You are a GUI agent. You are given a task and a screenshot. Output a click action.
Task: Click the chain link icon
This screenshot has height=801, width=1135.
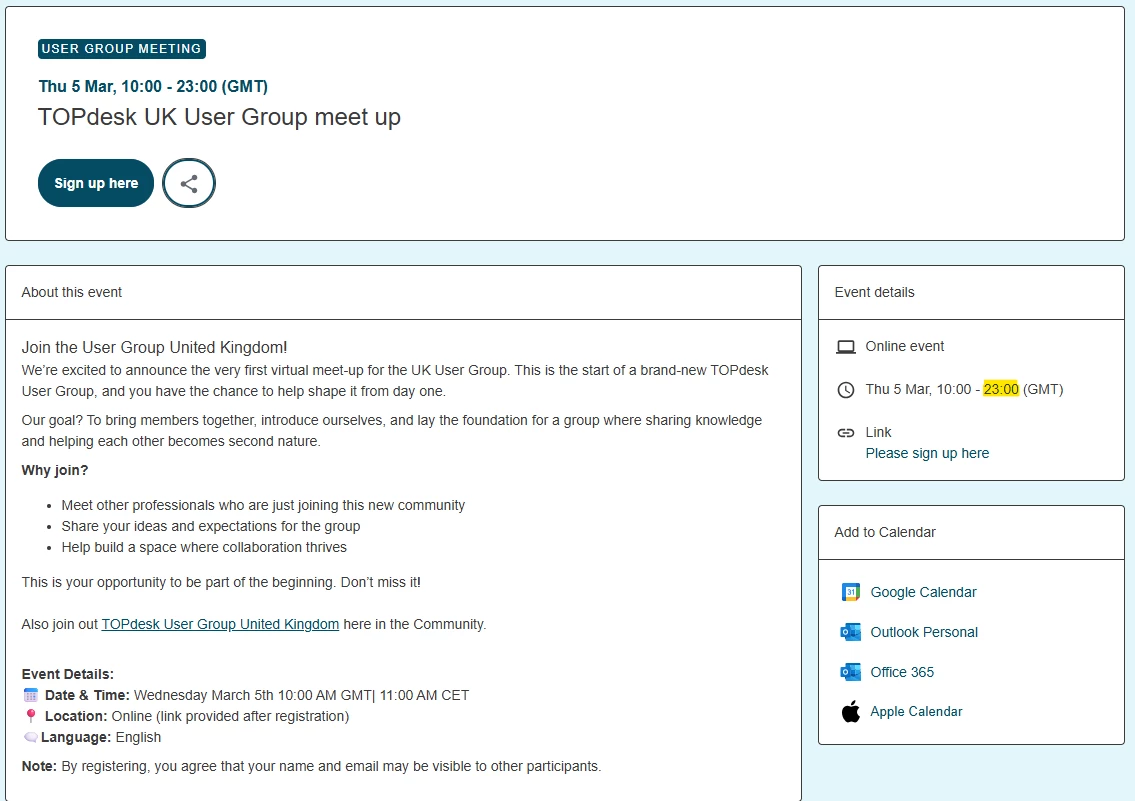pos(845,433)
